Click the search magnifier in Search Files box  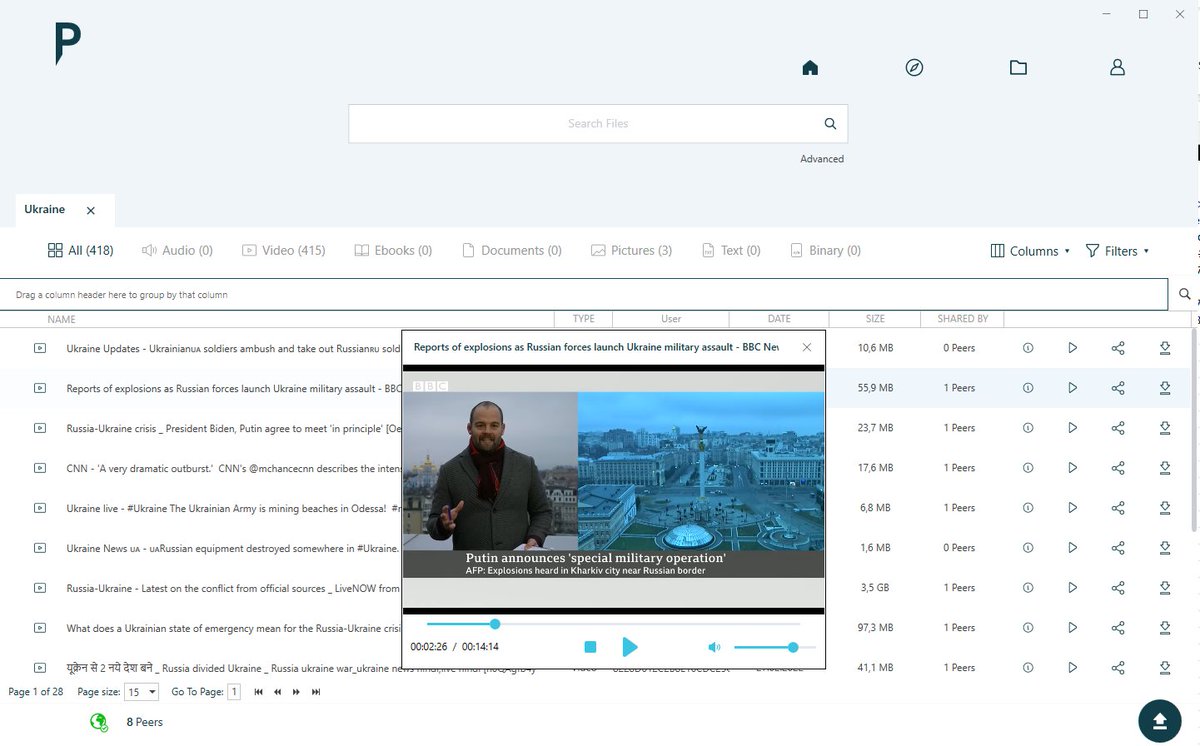click(830, 124)
